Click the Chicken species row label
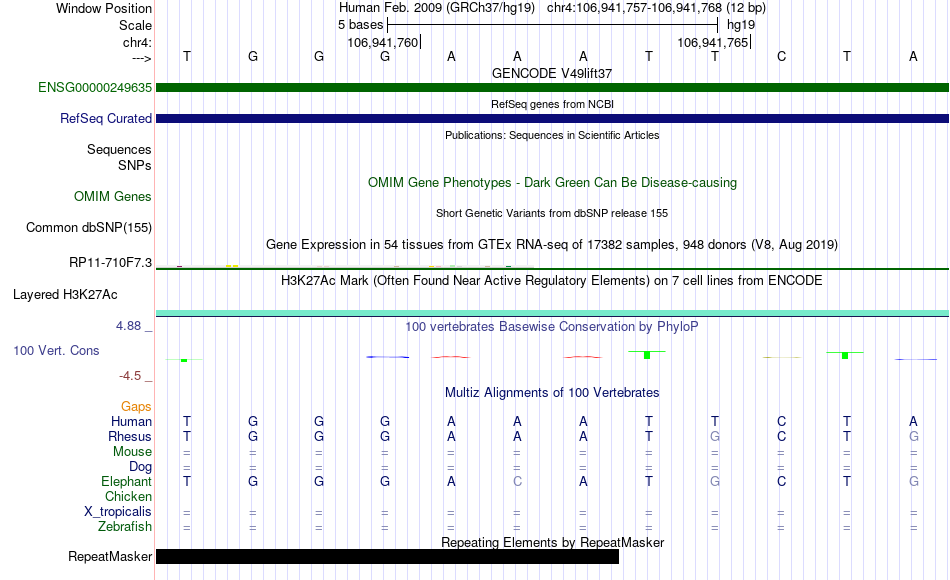The image size is (950, 580). pos(128,496)
